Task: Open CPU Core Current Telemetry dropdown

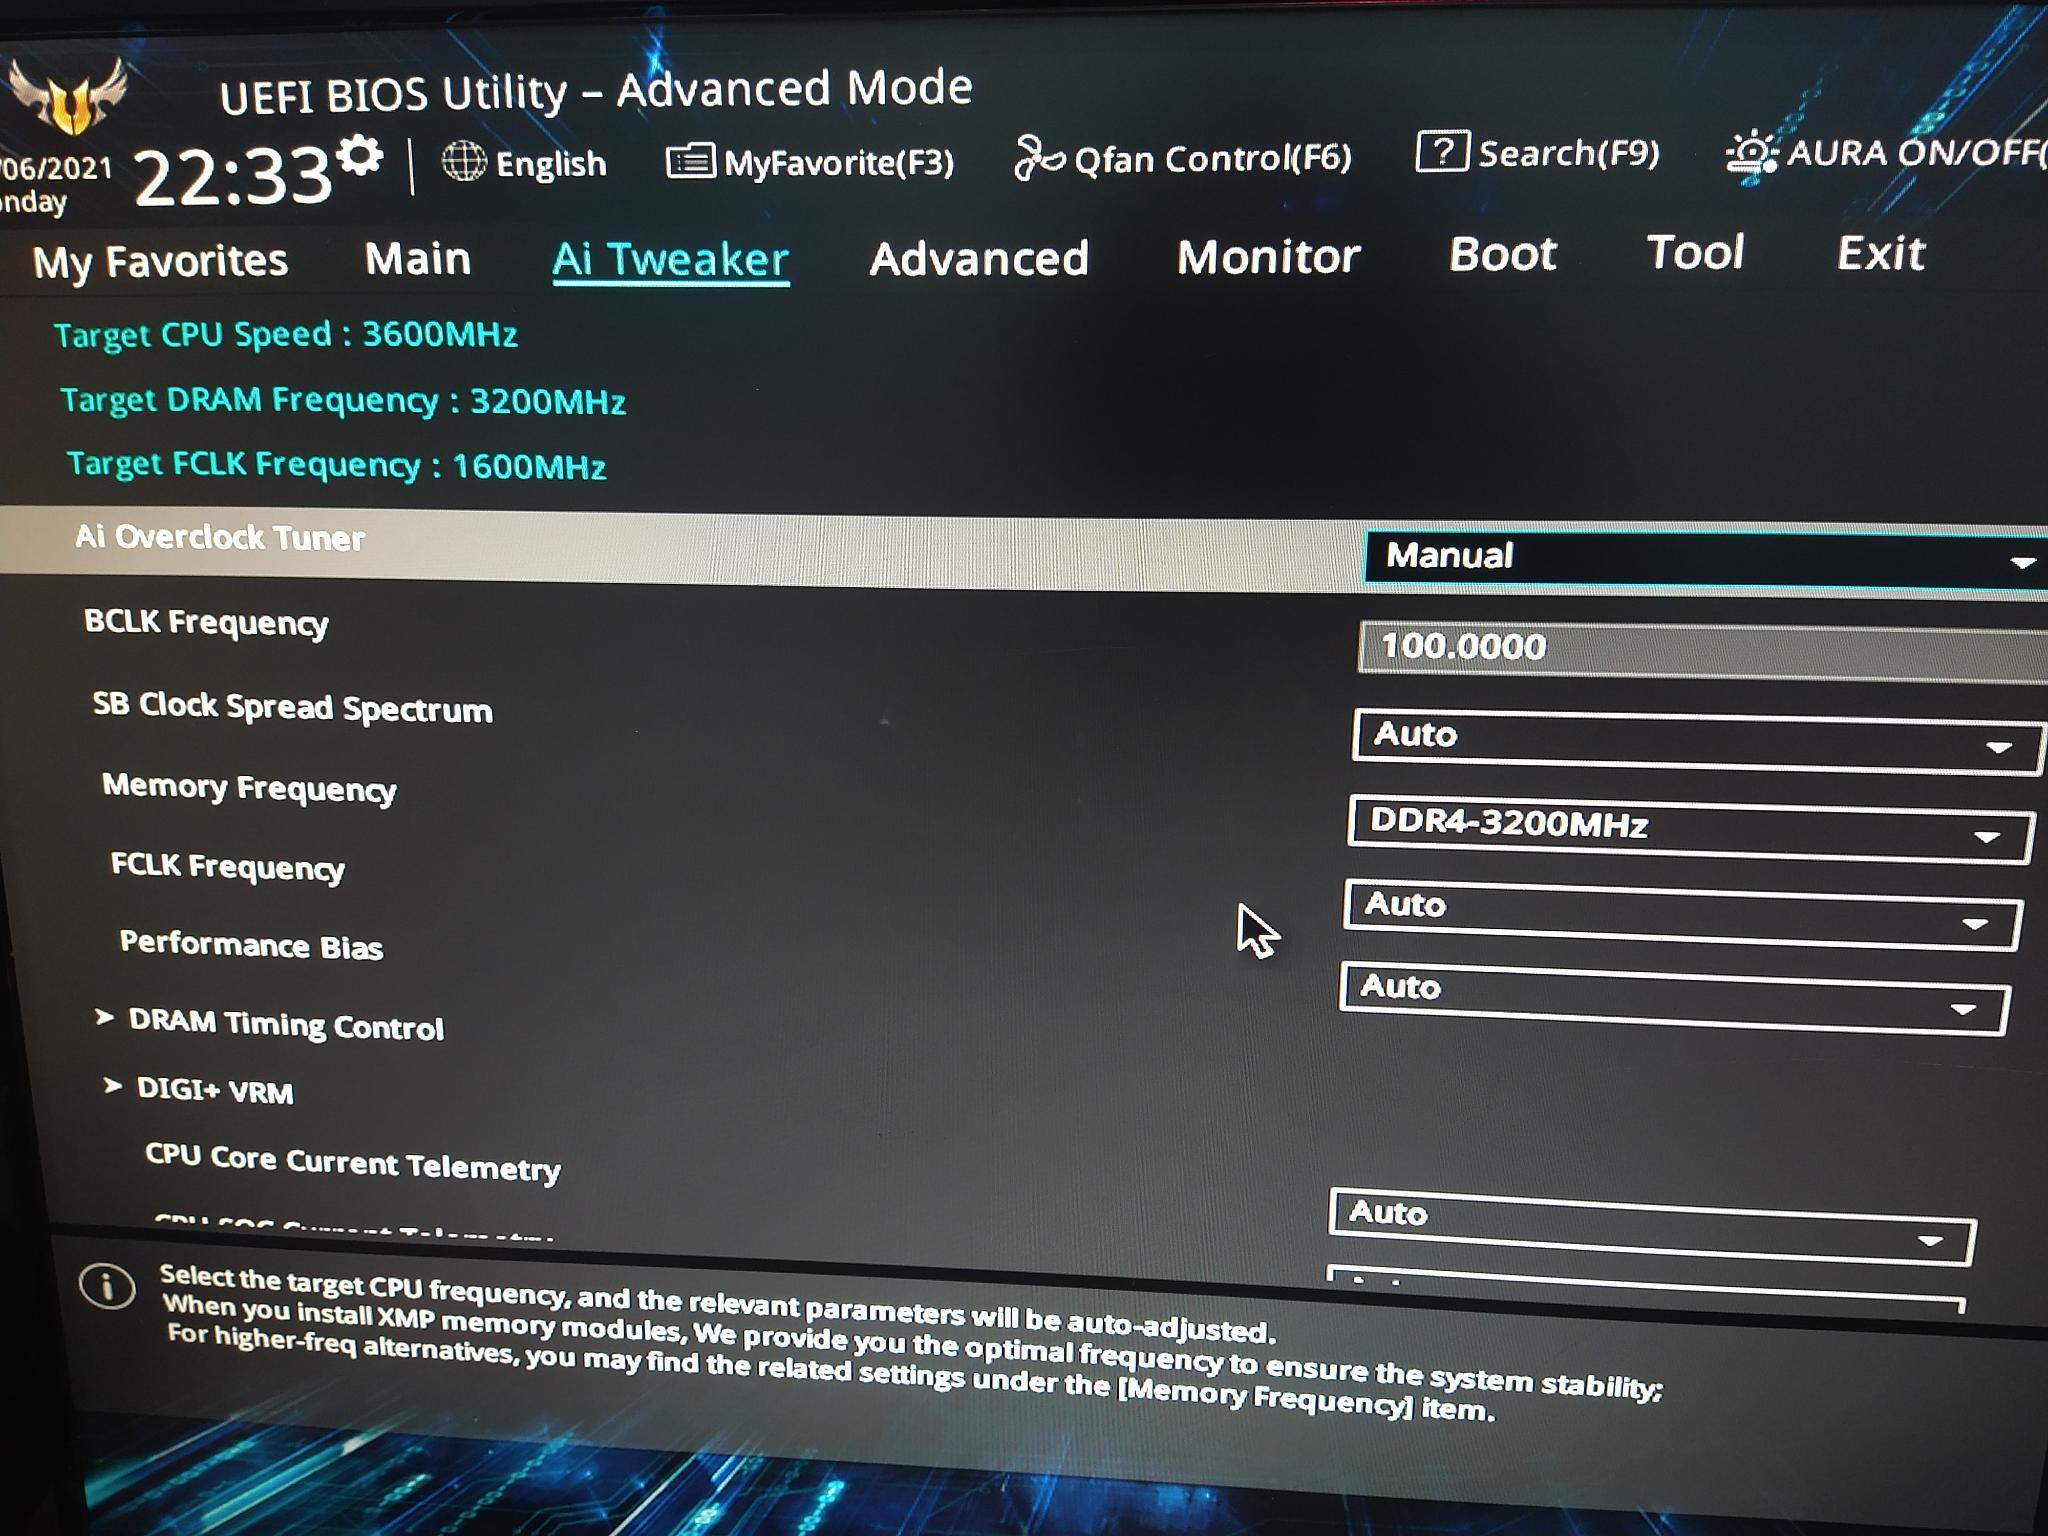Action: (x=1652, y=1225)
